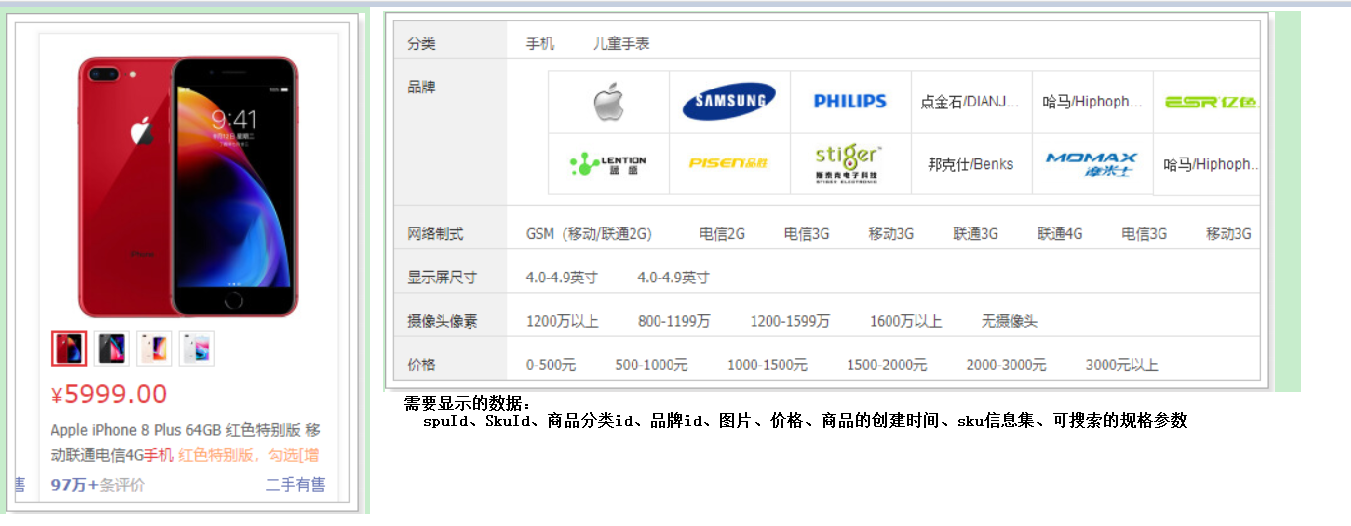Click the 网络制式 row label
This screenshot has height=526, width=1351.
[x=435, y=234]
